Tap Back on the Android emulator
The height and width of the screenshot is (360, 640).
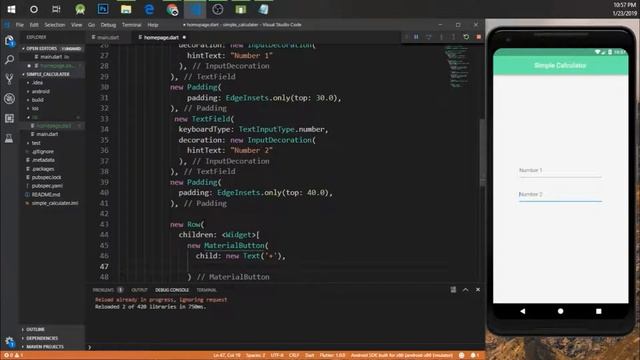(x=522, y=311)
